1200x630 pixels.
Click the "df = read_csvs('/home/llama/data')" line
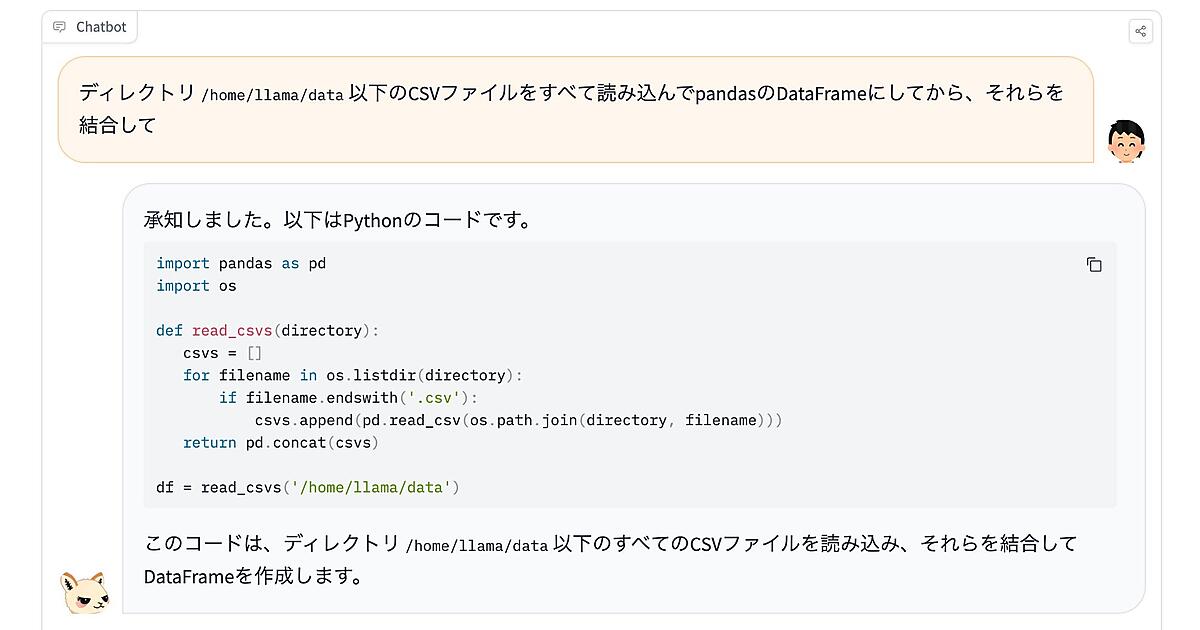click(307, 487)
